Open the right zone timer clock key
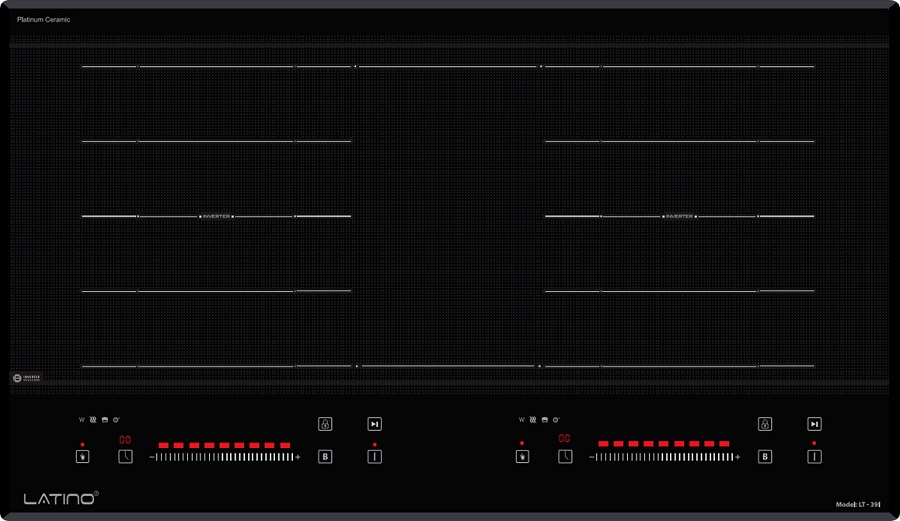 coord(565,457)
